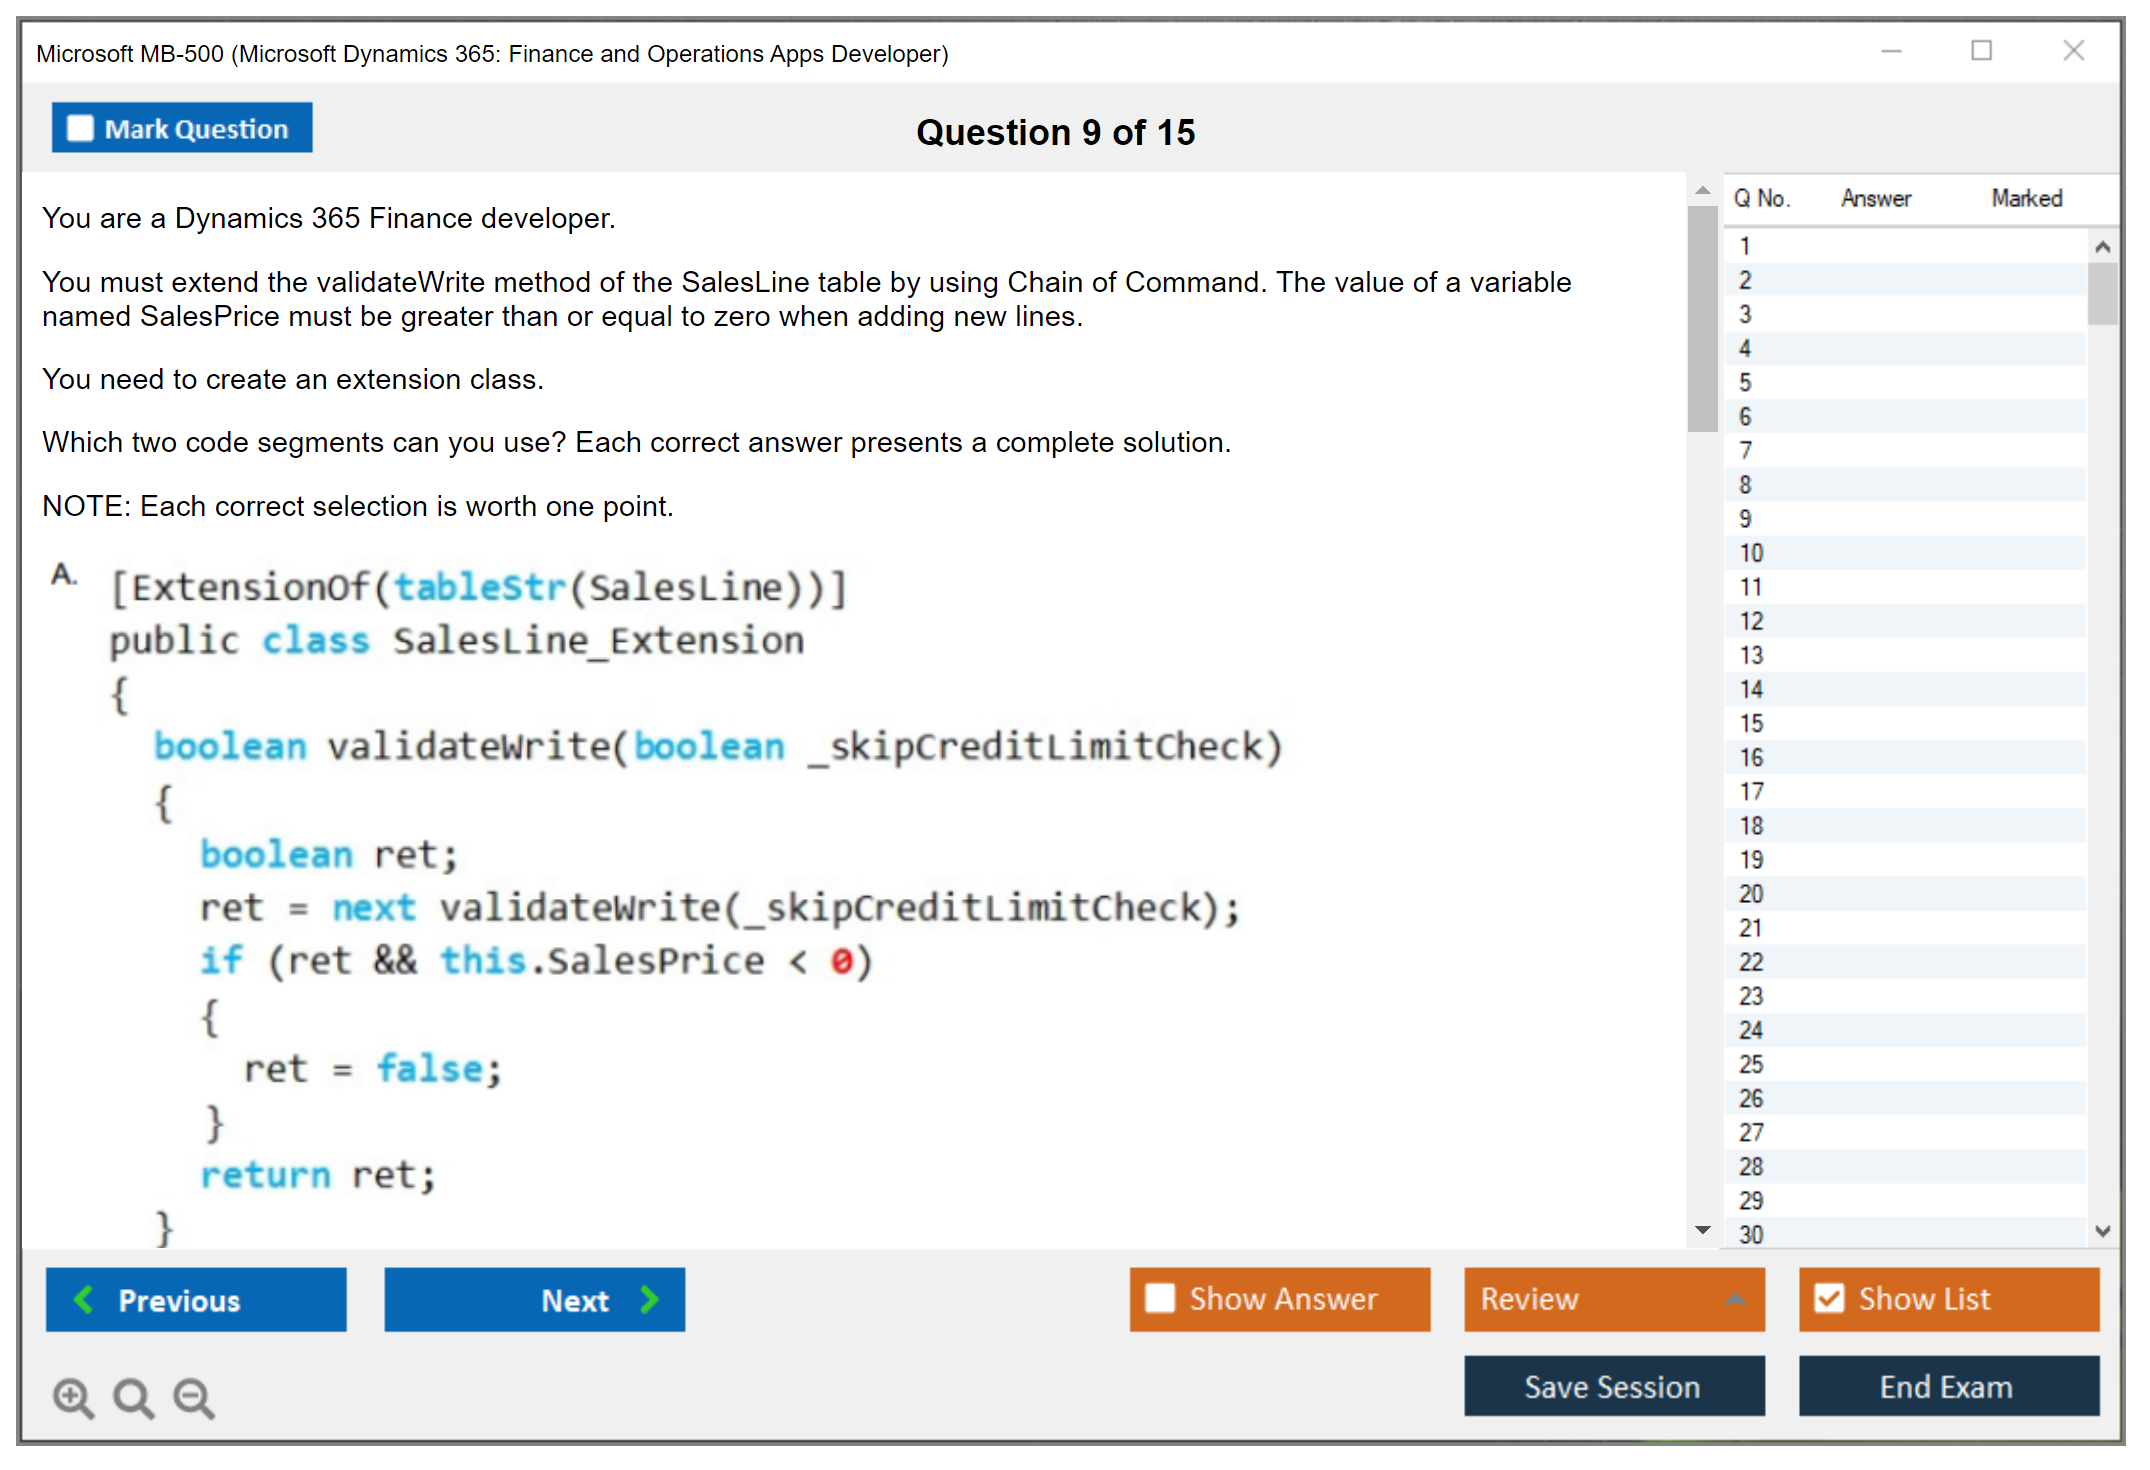
Task: Expand the Review dropdown arrow
Action: click(x=1735, y=1299)
